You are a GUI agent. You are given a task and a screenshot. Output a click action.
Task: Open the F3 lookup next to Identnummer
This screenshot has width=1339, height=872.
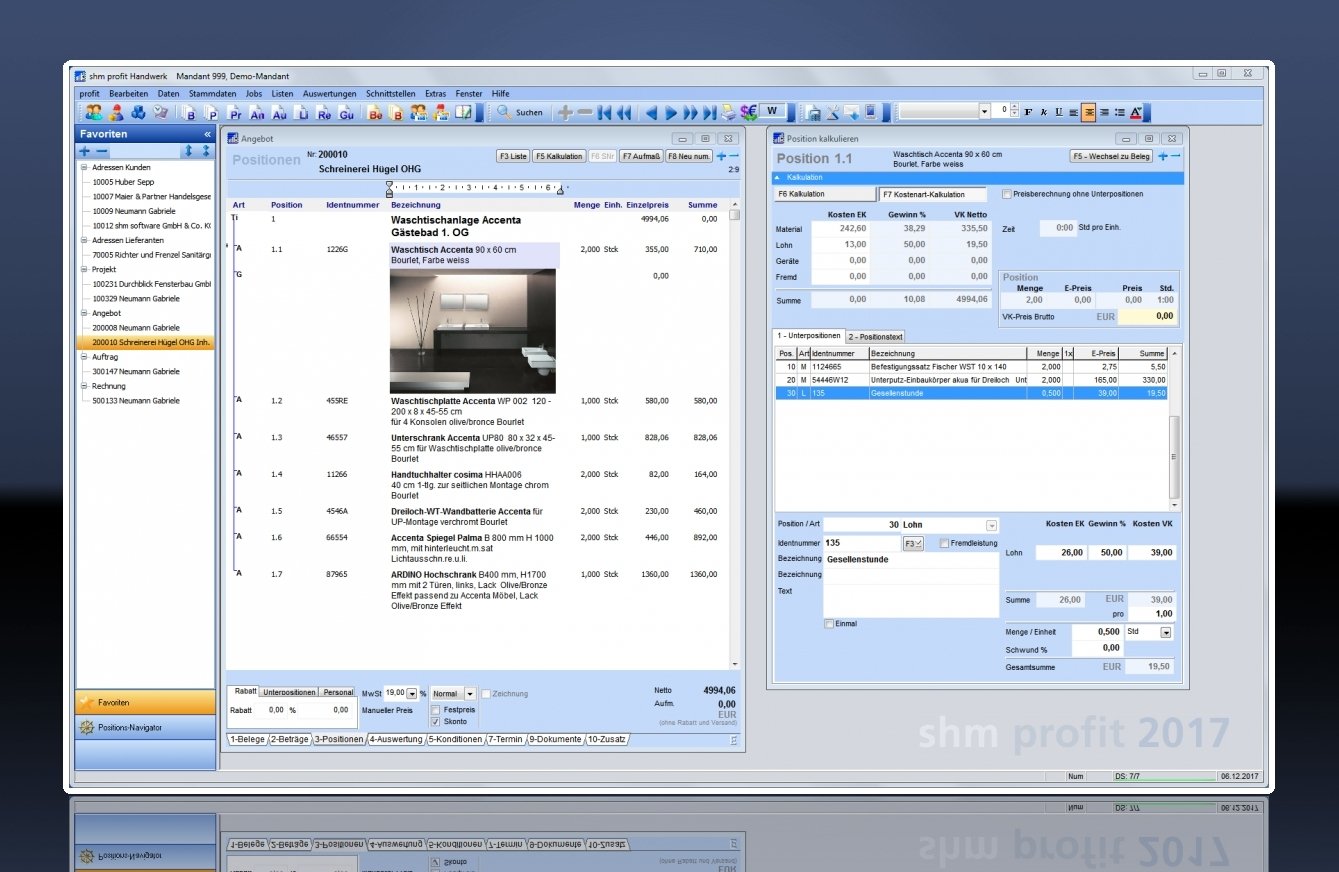pos(913,543)
